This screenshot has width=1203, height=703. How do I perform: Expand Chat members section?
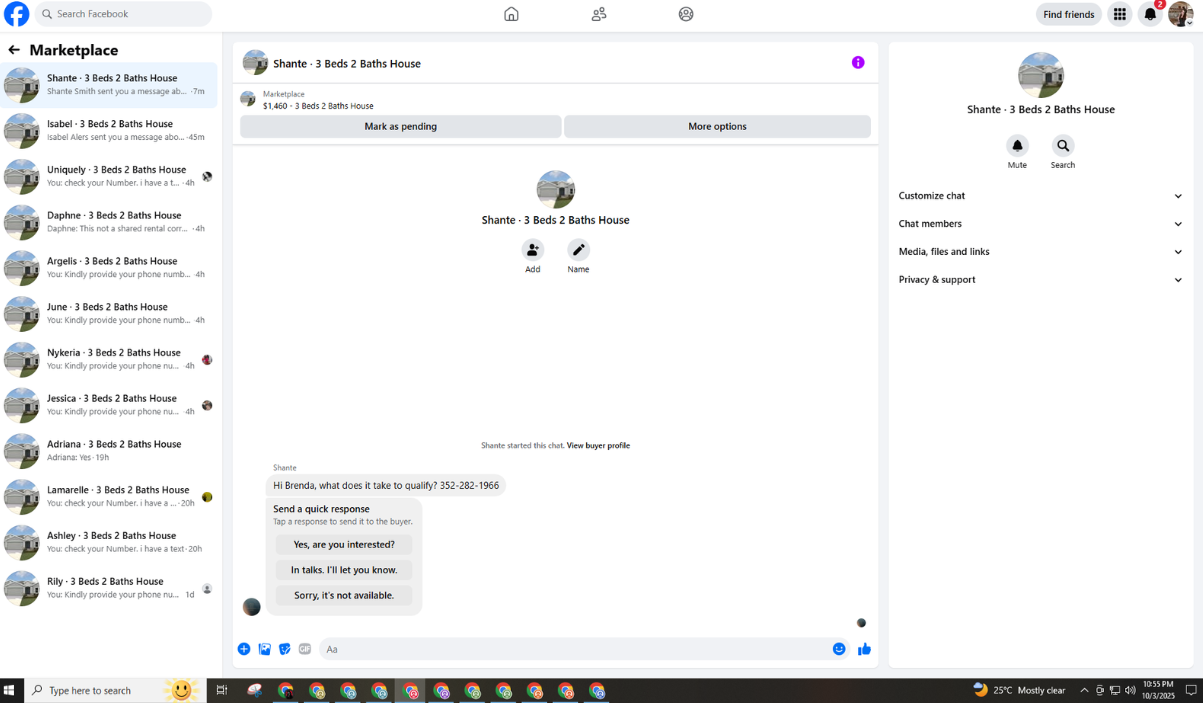click(1041, 224)
